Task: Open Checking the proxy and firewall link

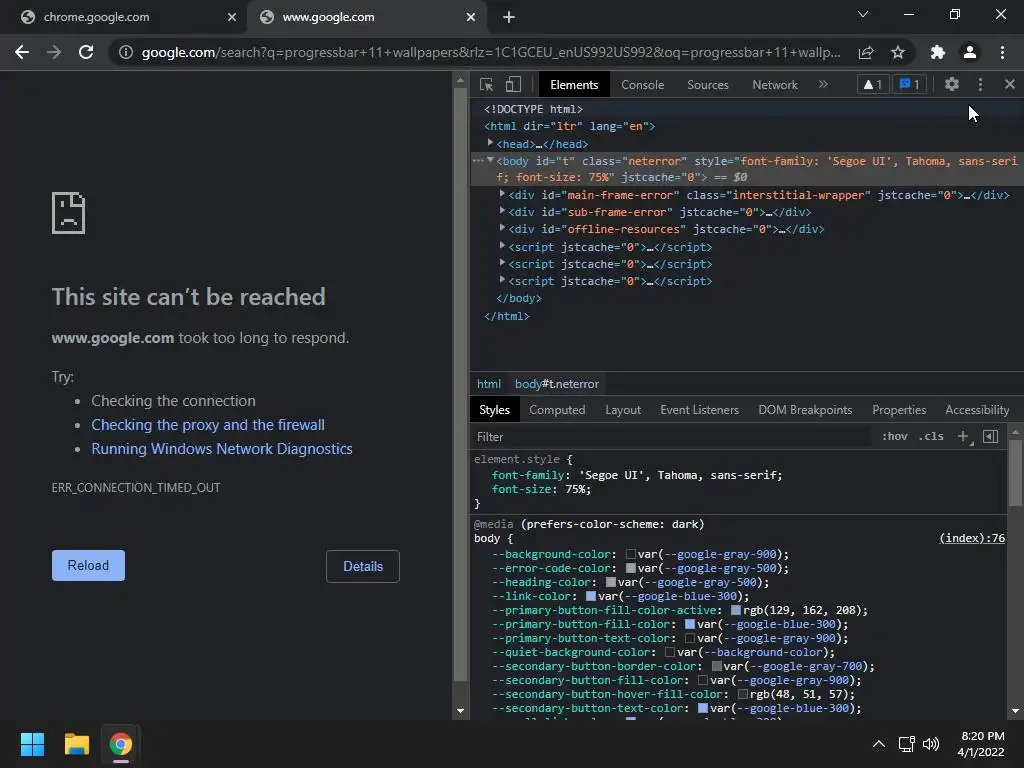Action: tap(208, 425)
